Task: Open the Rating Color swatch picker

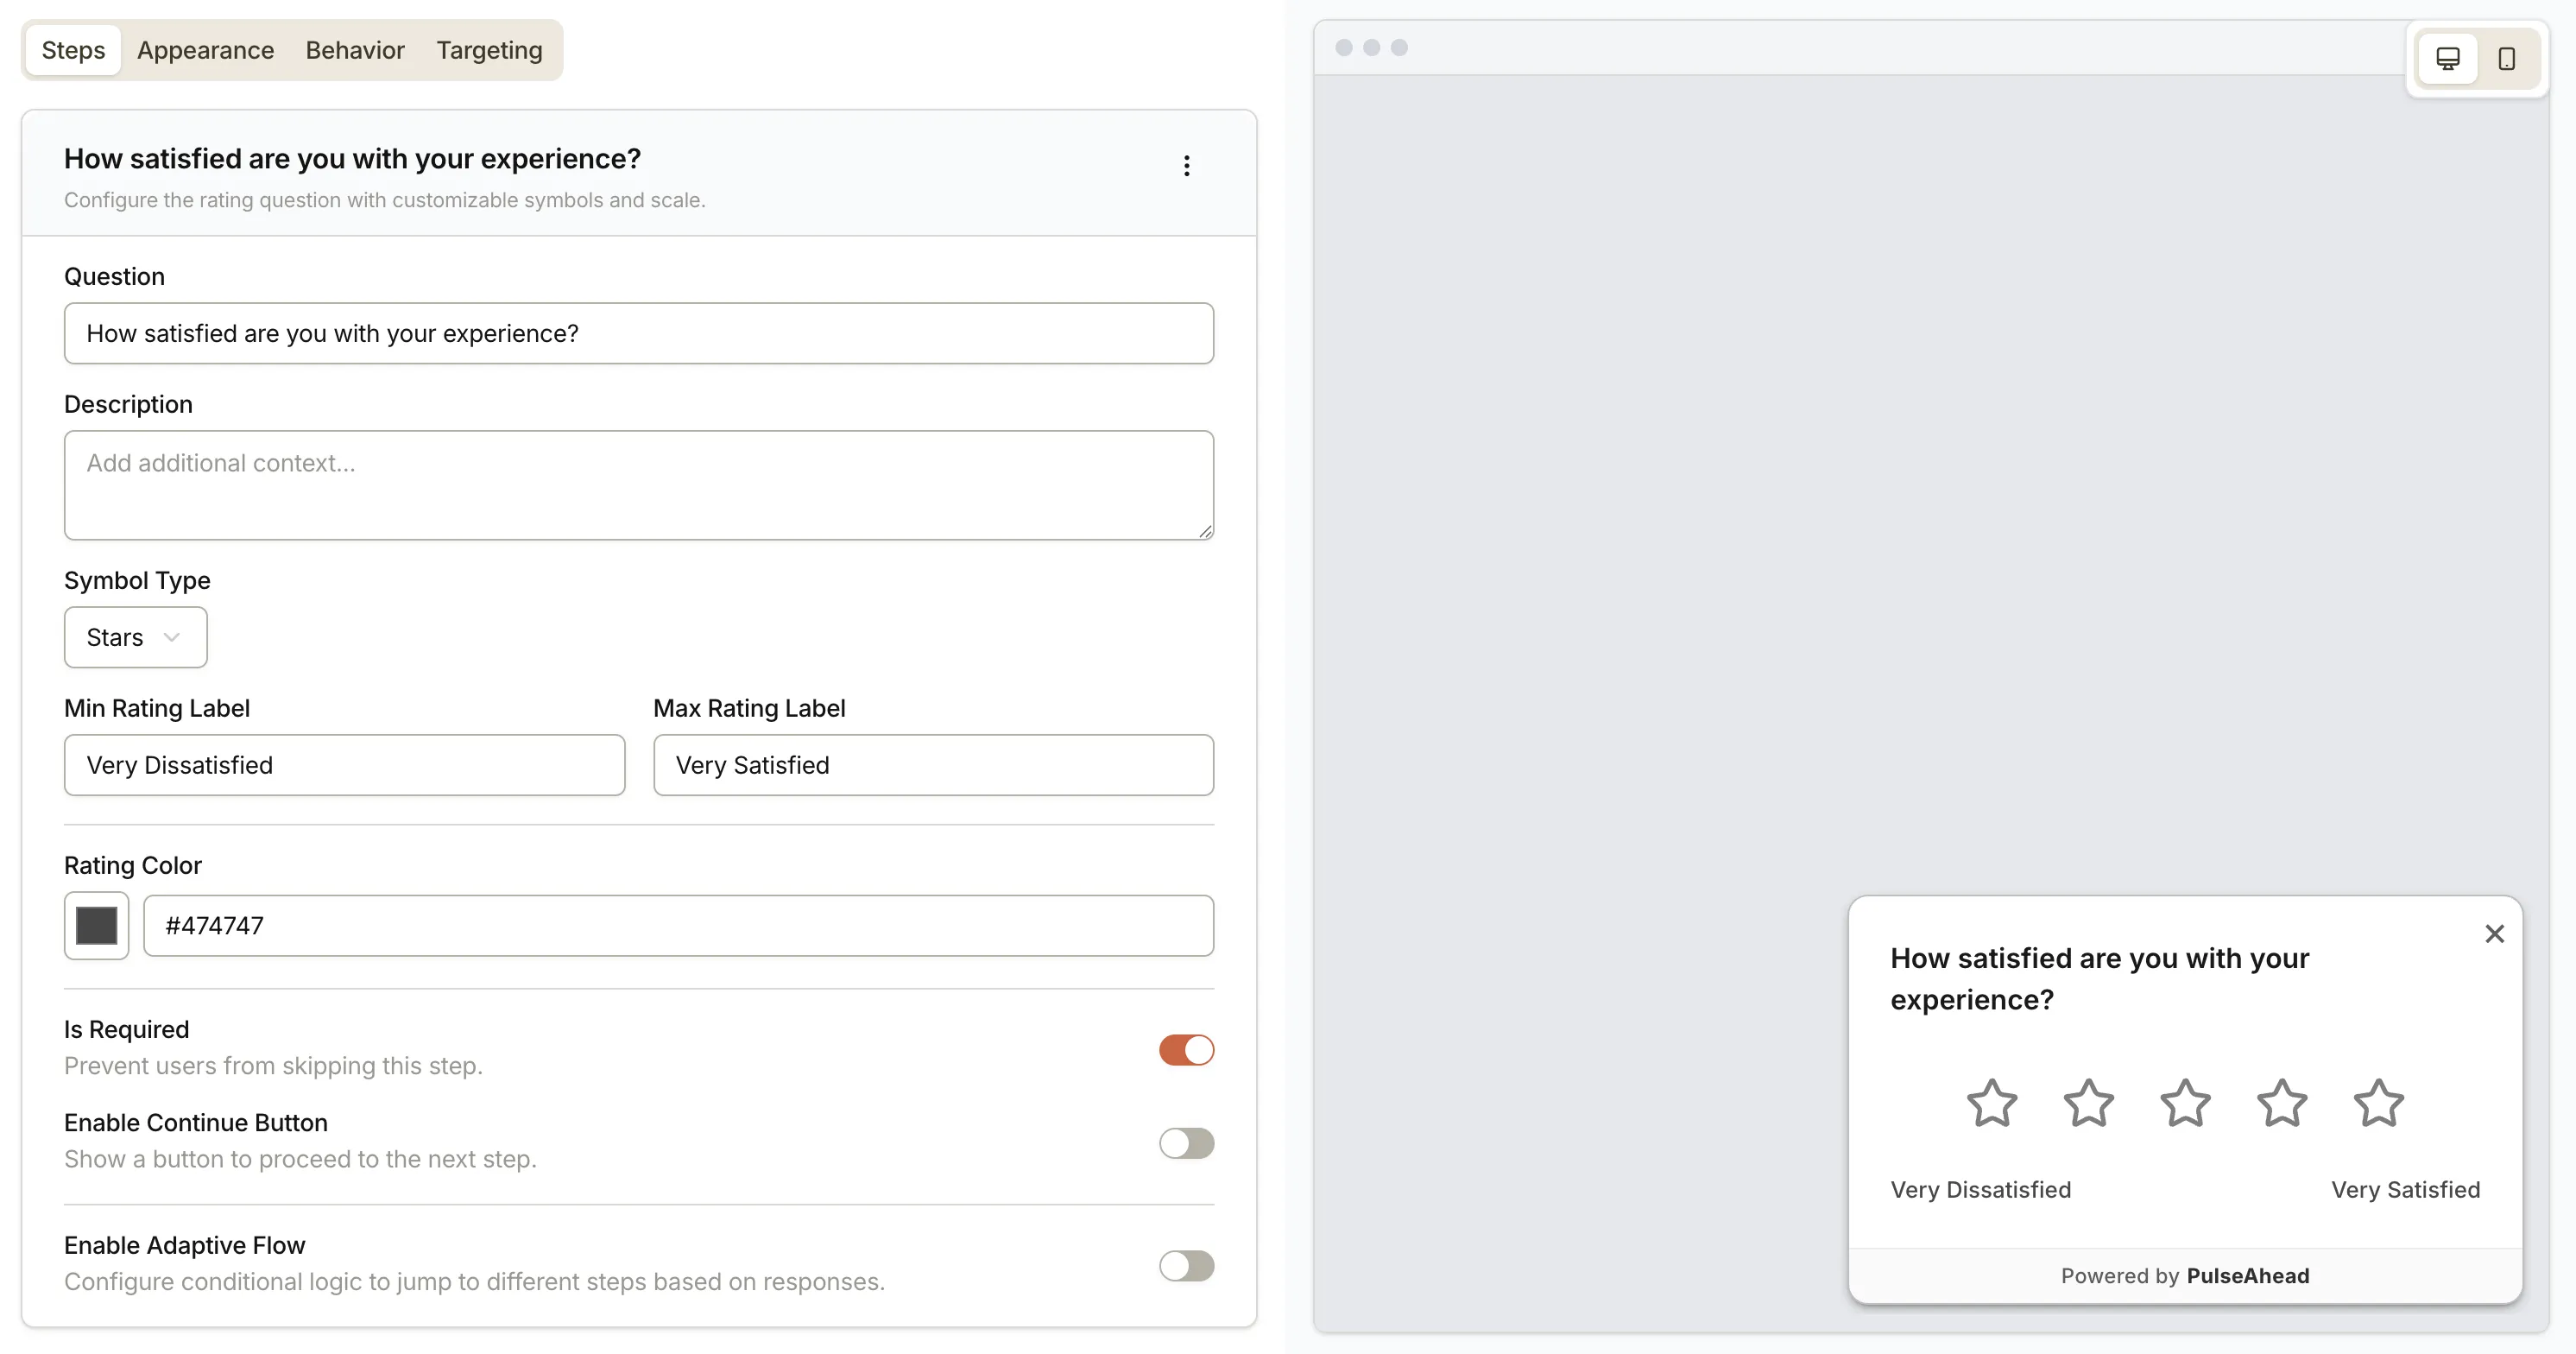Action: point(97,926)
